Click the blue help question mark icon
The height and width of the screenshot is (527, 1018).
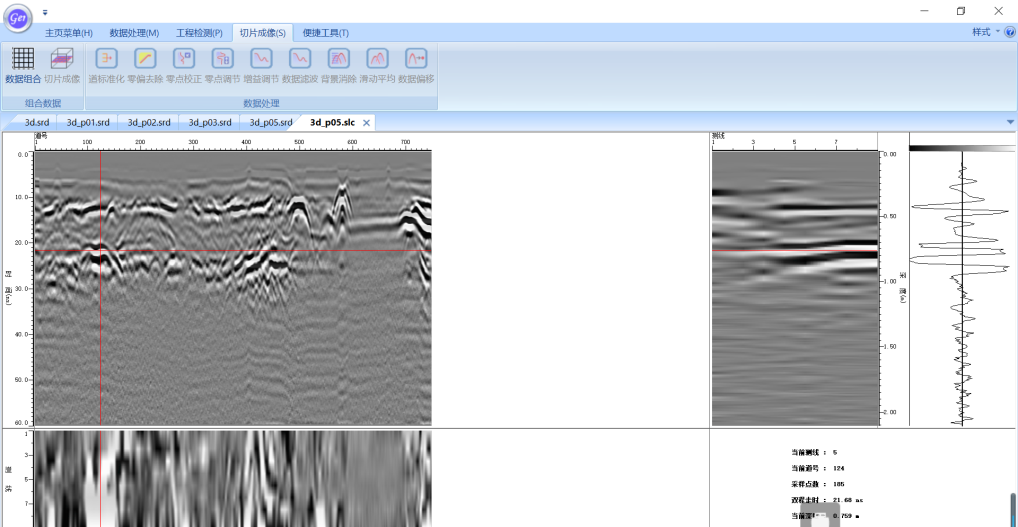pyautogui.click(x=1008, y=32)
